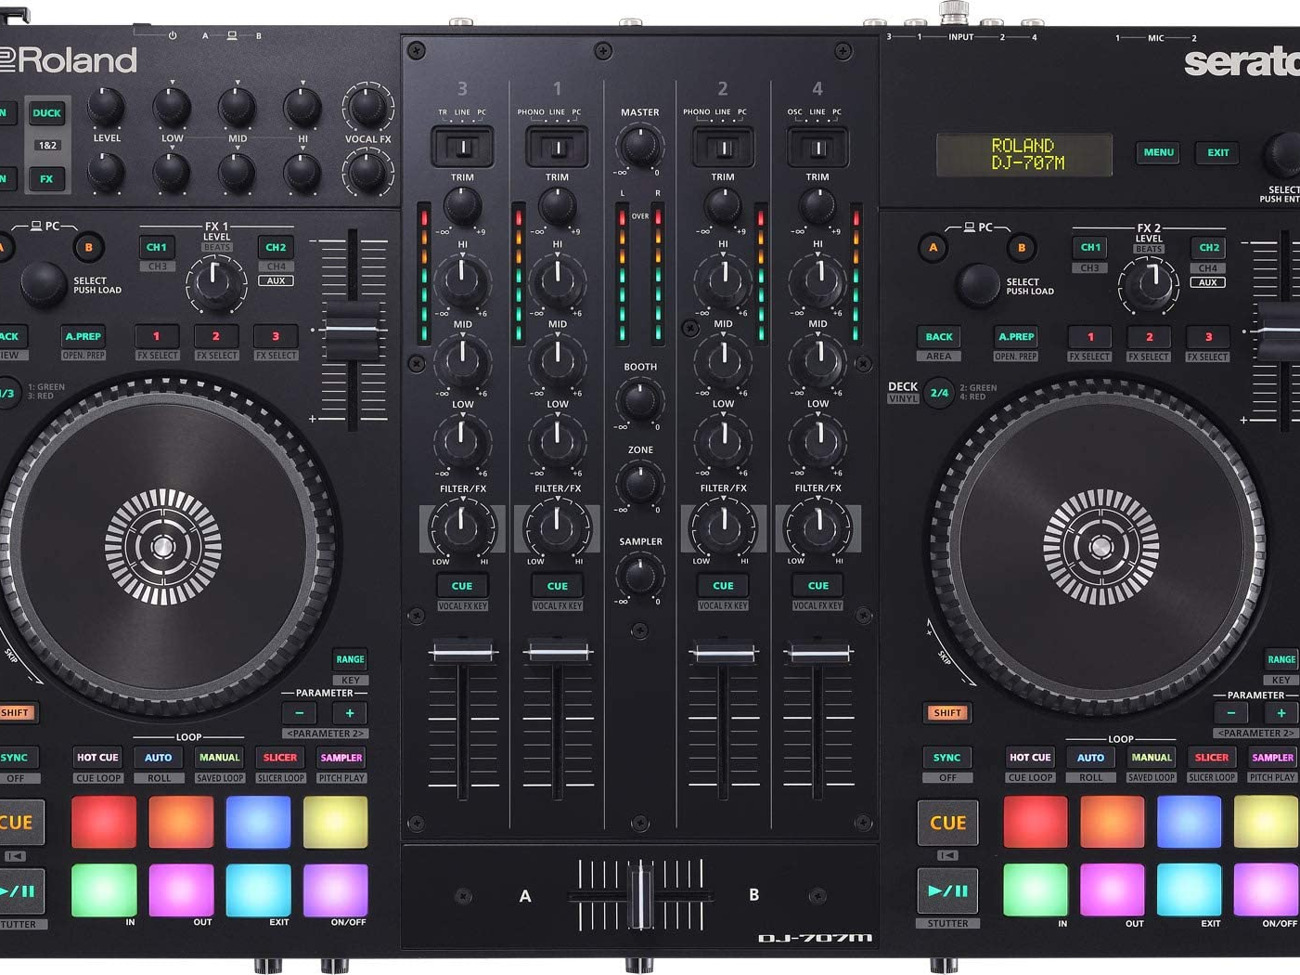The width and height of the screenshot is (1300, 975).
Task: Flip channel 3 input selector switch
Action: pyautogui.click(x=462, y=148)
